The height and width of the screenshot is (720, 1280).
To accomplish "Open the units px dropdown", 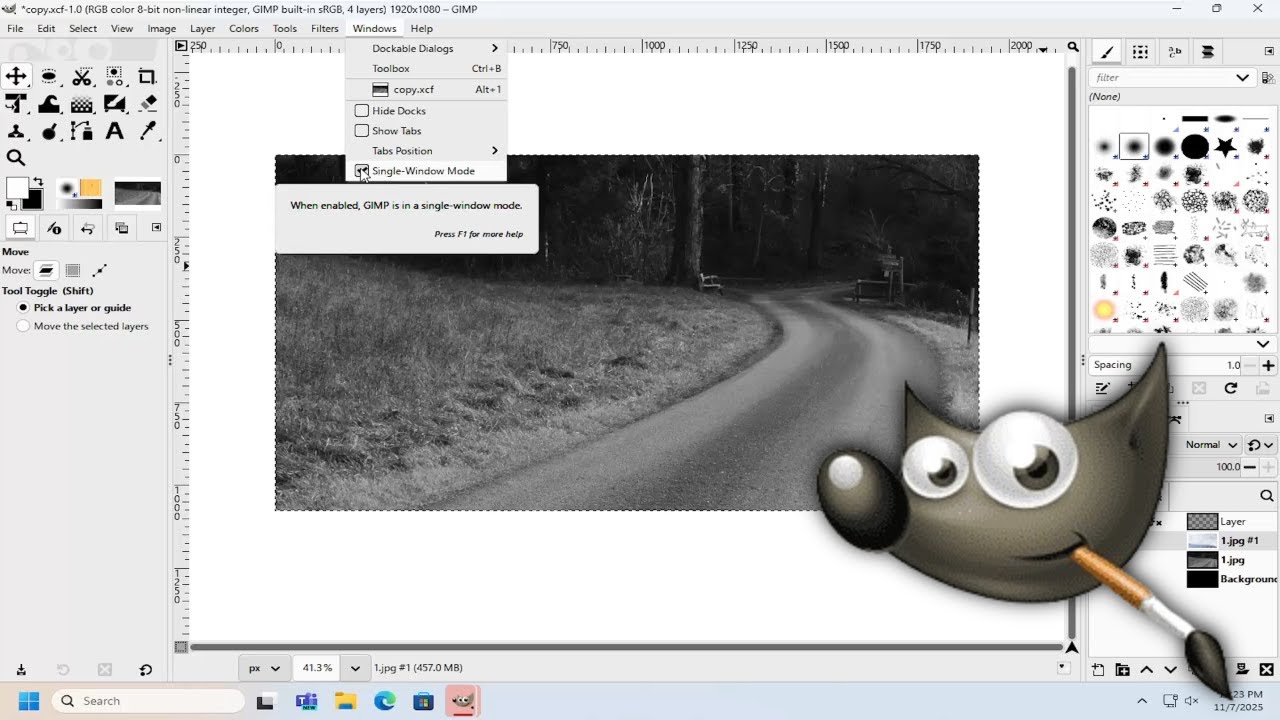I will pos(265,668).
